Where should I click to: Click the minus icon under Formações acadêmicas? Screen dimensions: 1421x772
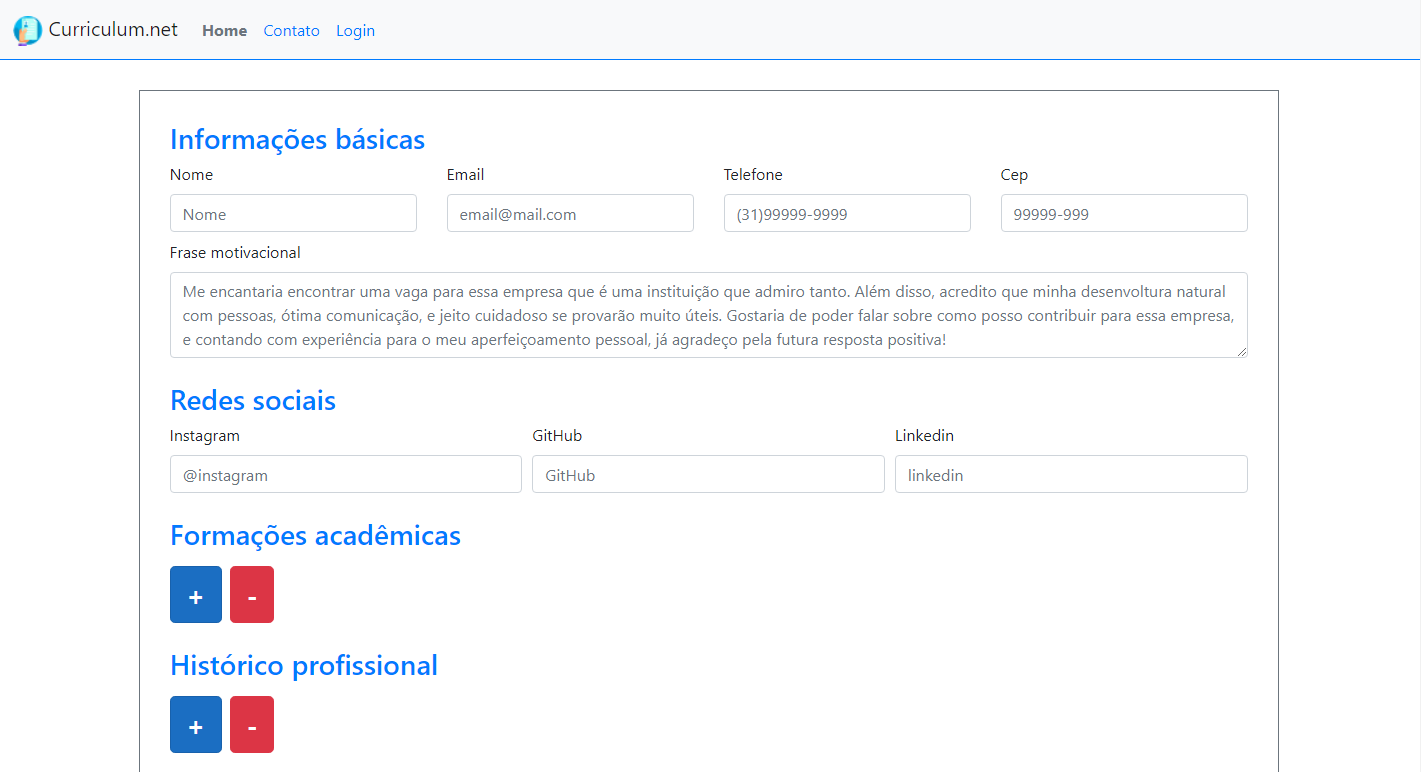coord(251,594)
